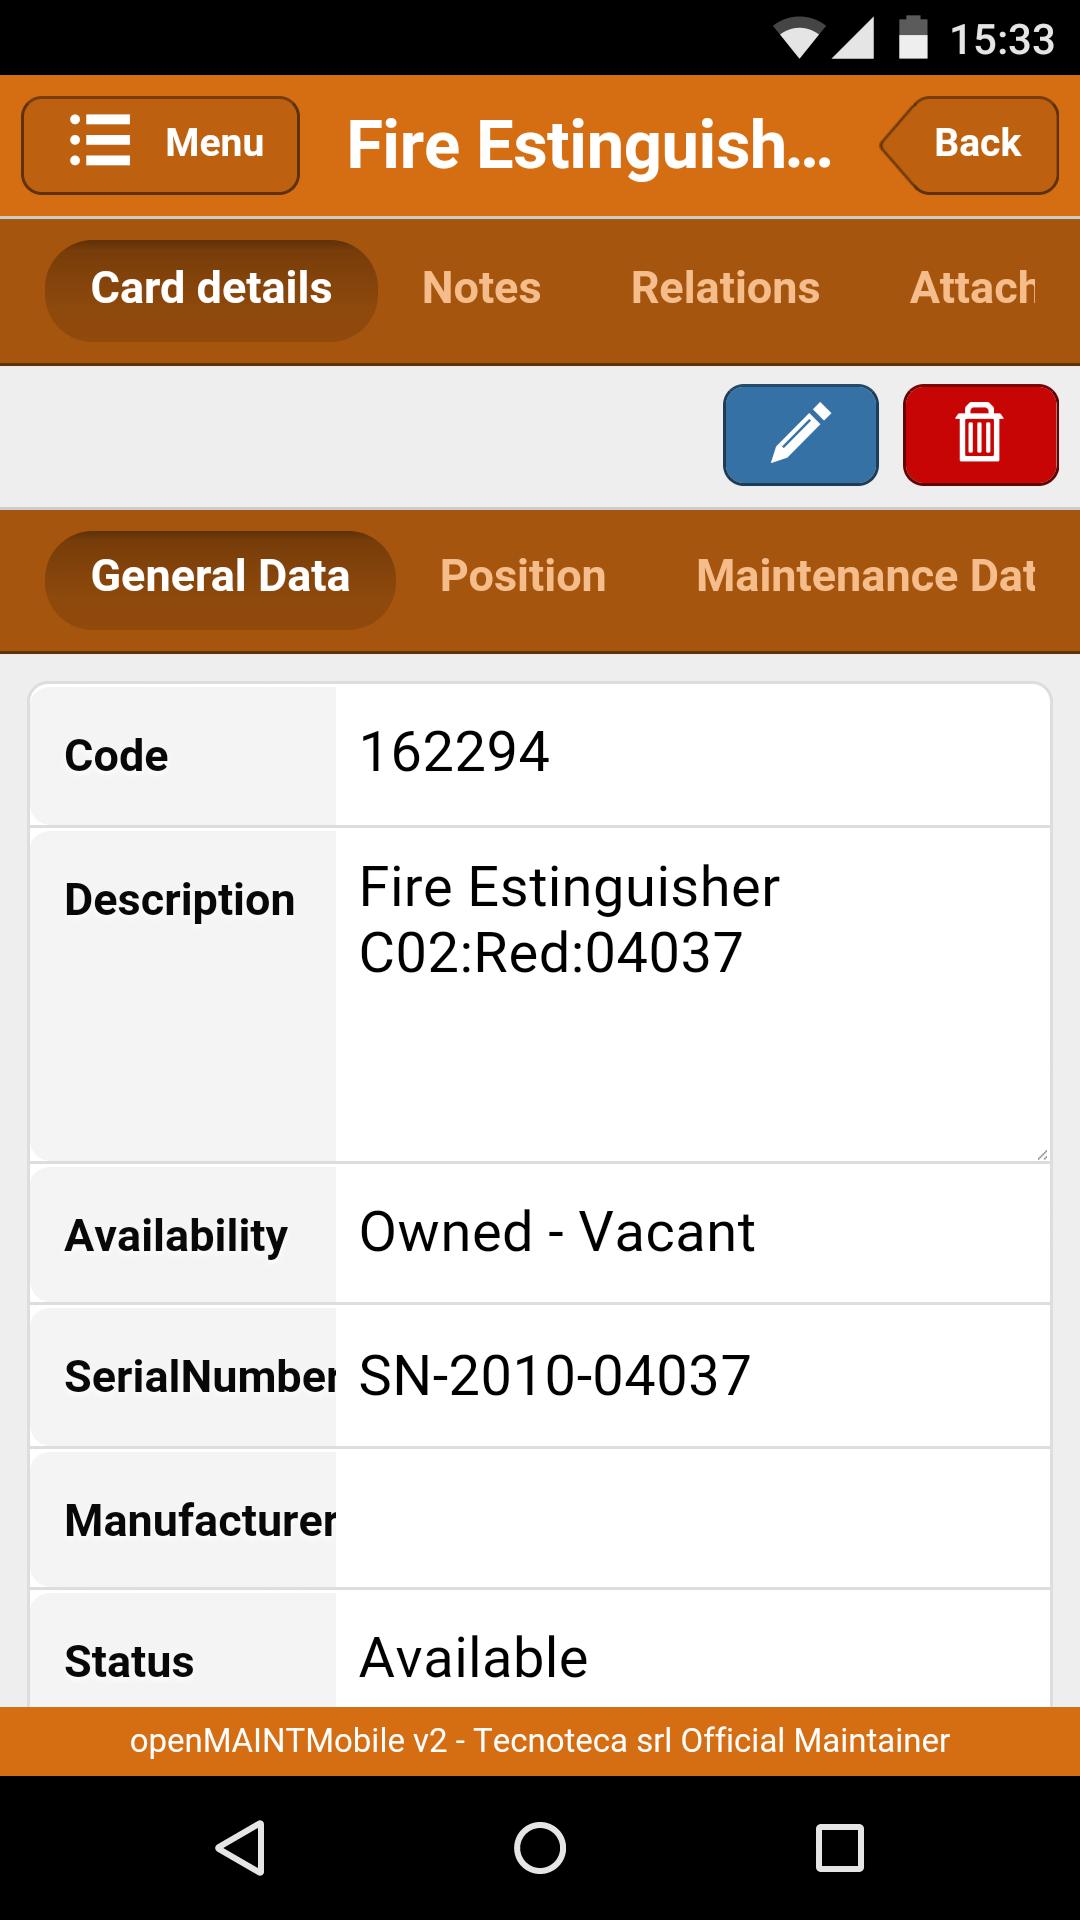Switch to the Position sub-tab
1080x1920 pixels.
point(523,577)
